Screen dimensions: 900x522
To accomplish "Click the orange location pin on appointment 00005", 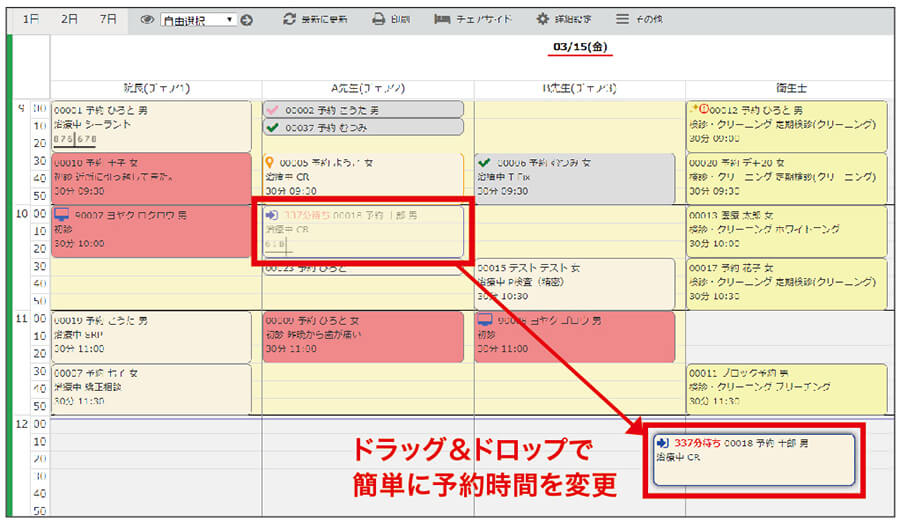I will point(270,162).
